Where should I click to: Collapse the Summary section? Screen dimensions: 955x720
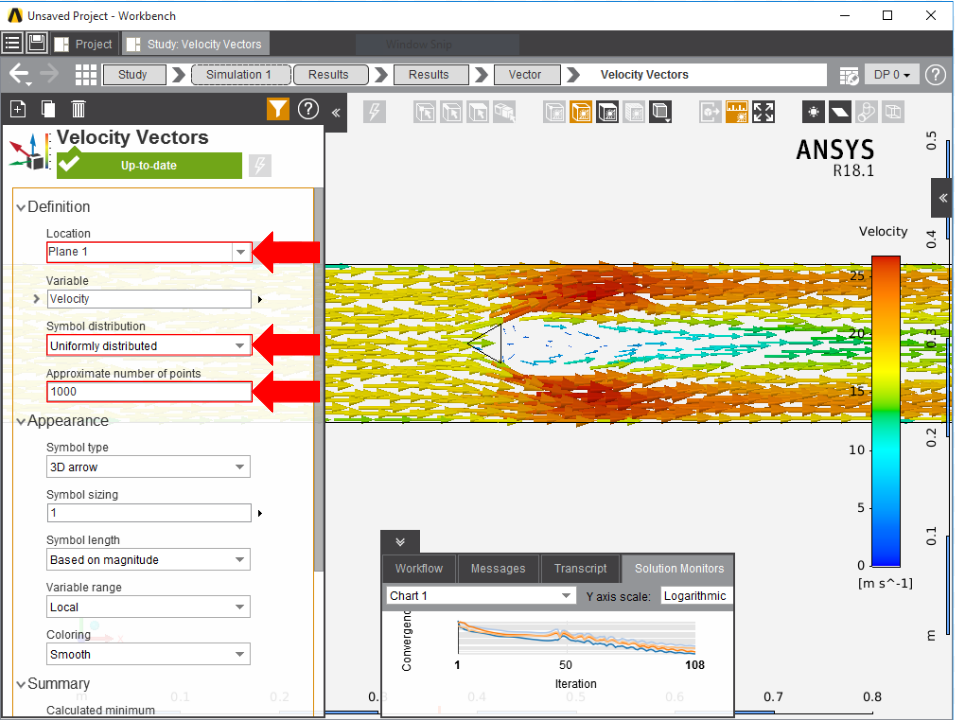click(21, 685)
